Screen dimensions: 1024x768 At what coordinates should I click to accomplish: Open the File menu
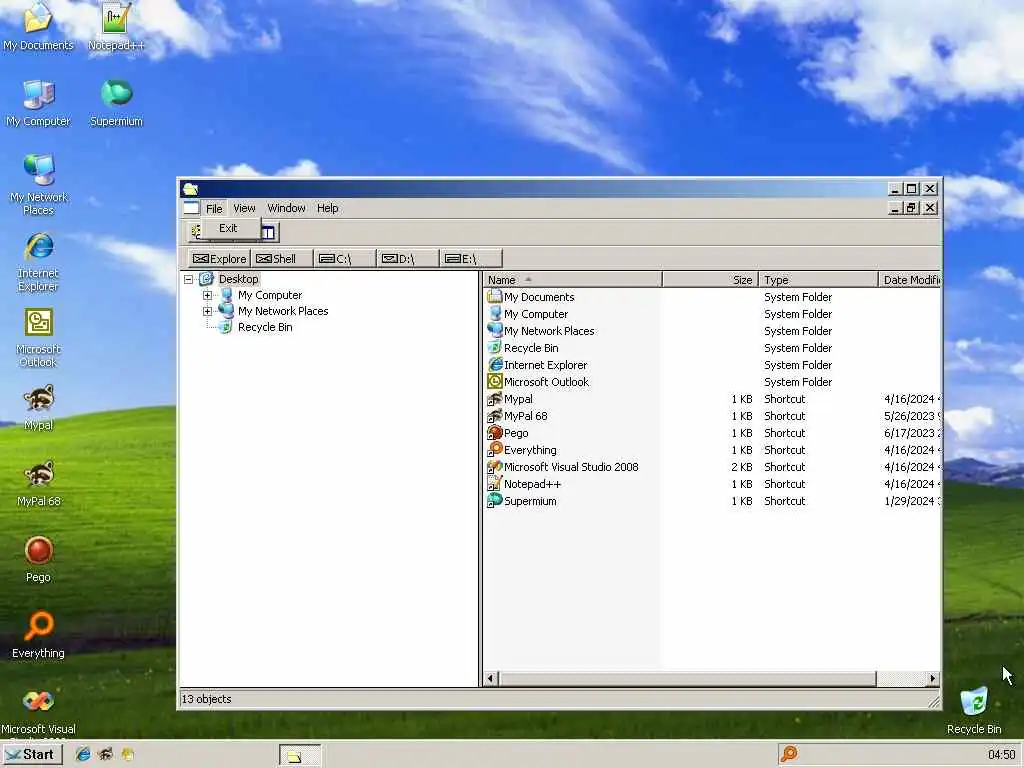point(214,208)
